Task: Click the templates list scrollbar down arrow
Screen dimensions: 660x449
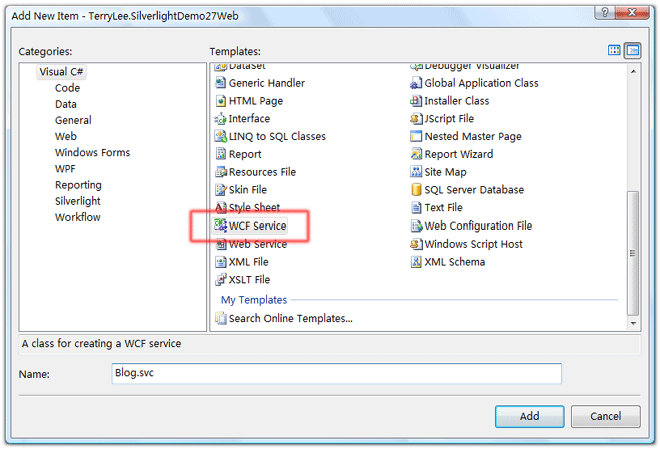Action: click(x=632, y=323)
